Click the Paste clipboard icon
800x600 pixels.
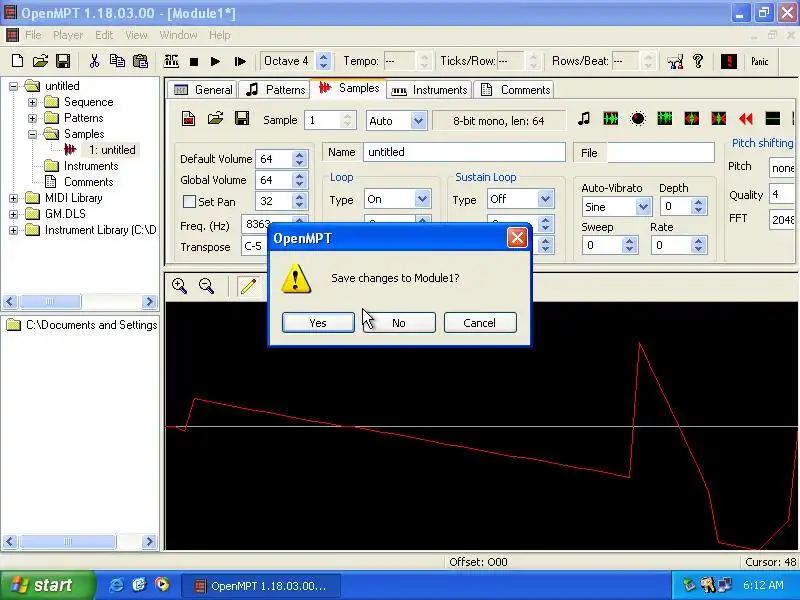[x=140, y=61]
